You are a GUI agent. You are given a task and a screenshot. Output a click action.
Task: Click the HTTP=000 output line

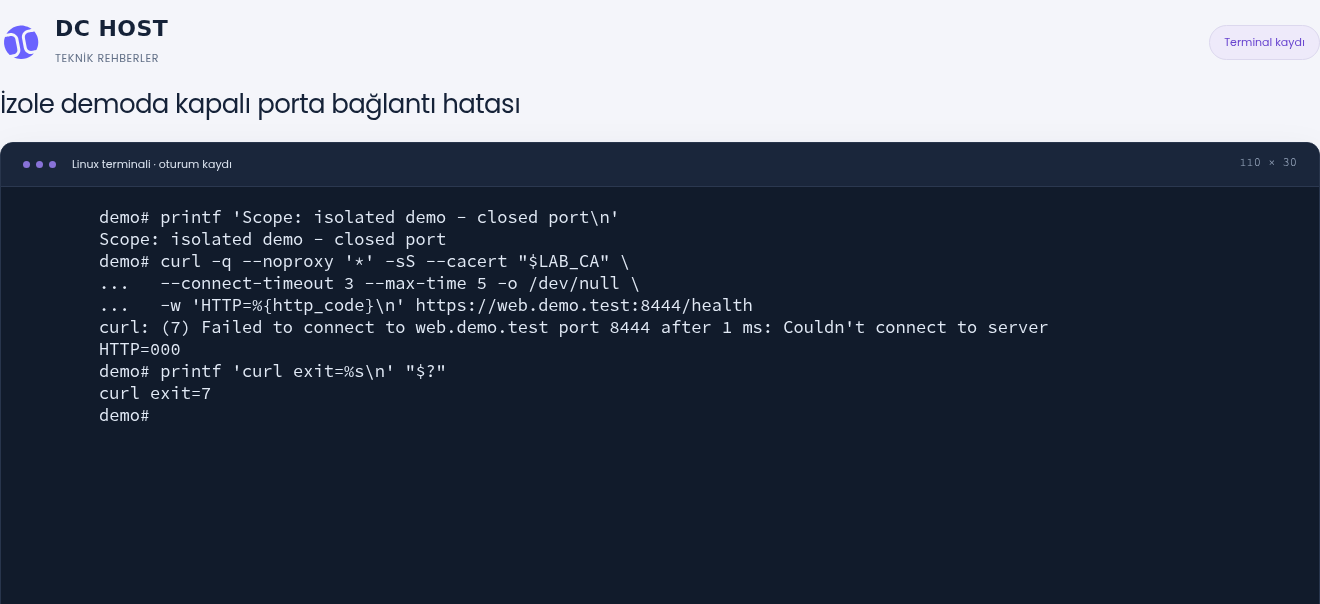pyautogui.click(x=140, y=349)
